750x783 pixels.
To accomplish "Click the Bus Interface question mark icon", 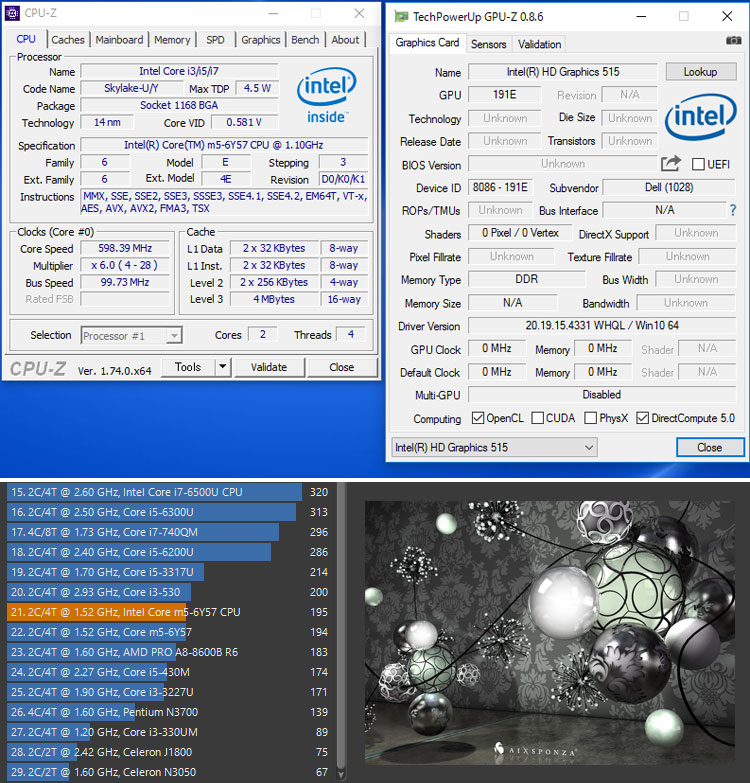I will [733, 210].
